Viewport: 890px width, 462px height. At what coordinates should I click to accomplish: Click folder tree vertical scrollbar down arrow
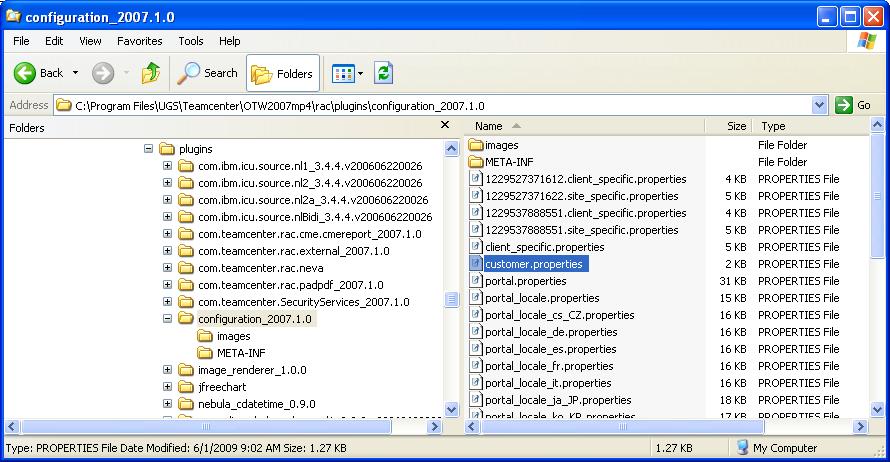point(452,409)
